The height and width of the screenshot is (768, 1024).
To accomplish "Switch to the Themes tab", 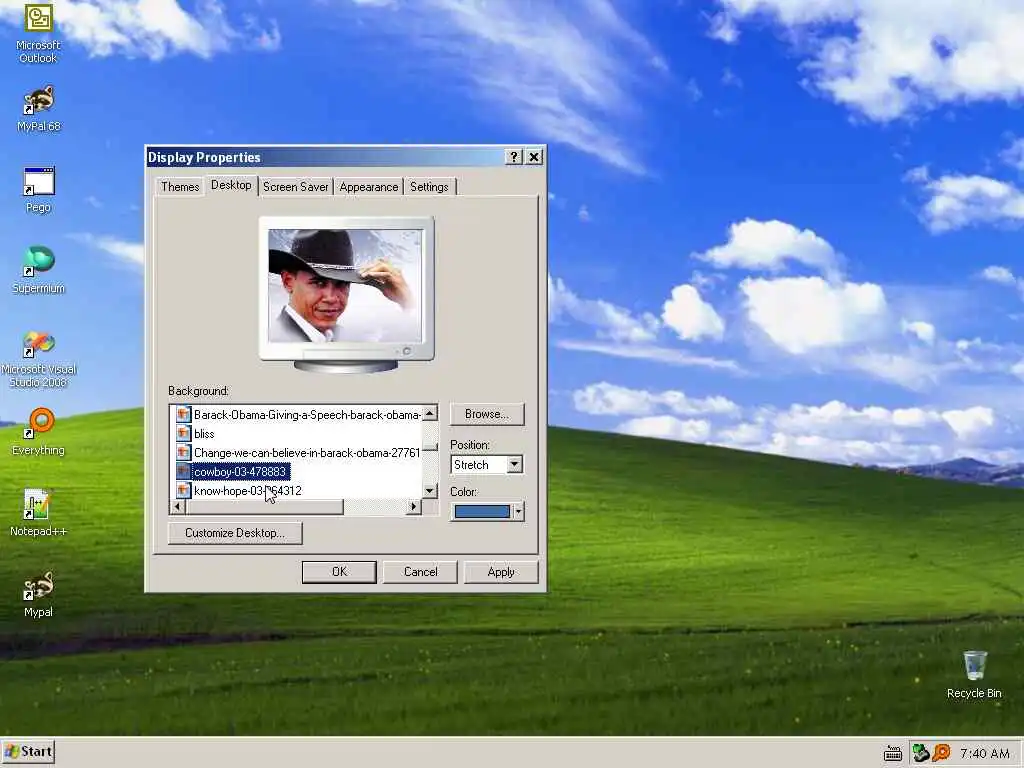I will click(180, 187).
